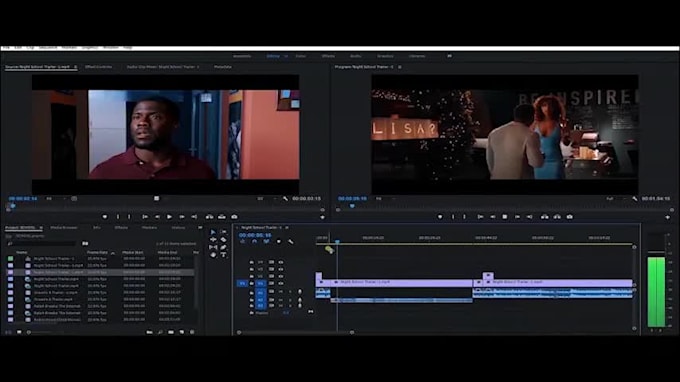The height and width of the screenshot is (382, 680).
Task: Step forward one frame in Source monitor
Action: tap(182, 217)
